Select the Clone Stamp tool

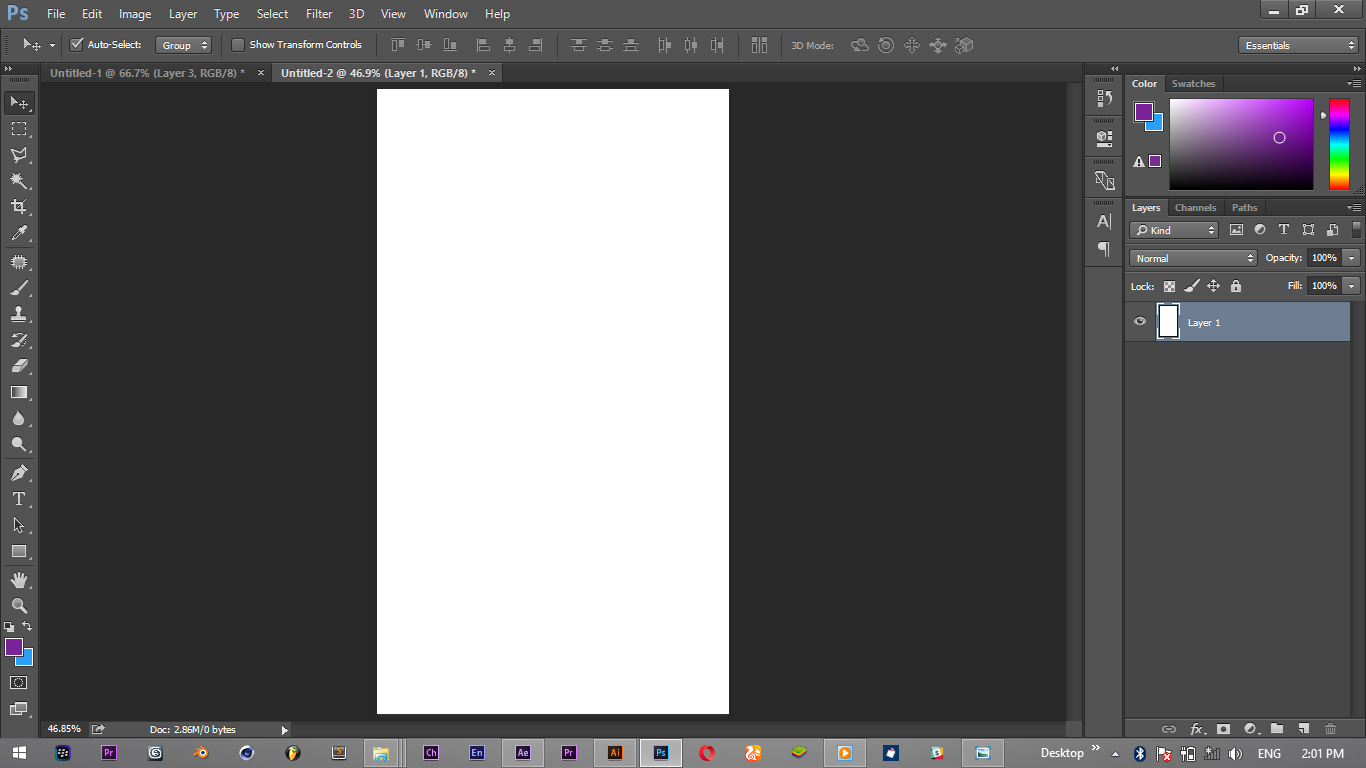pyautogui.click(x=19, y=314)
